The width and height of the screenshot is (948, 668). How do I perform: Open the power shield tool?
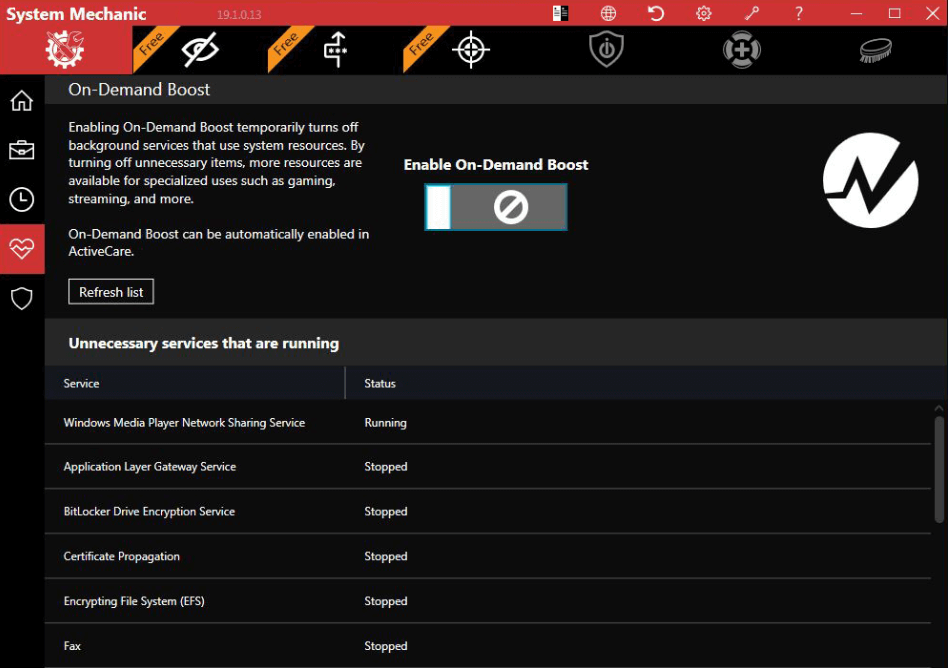606,50
